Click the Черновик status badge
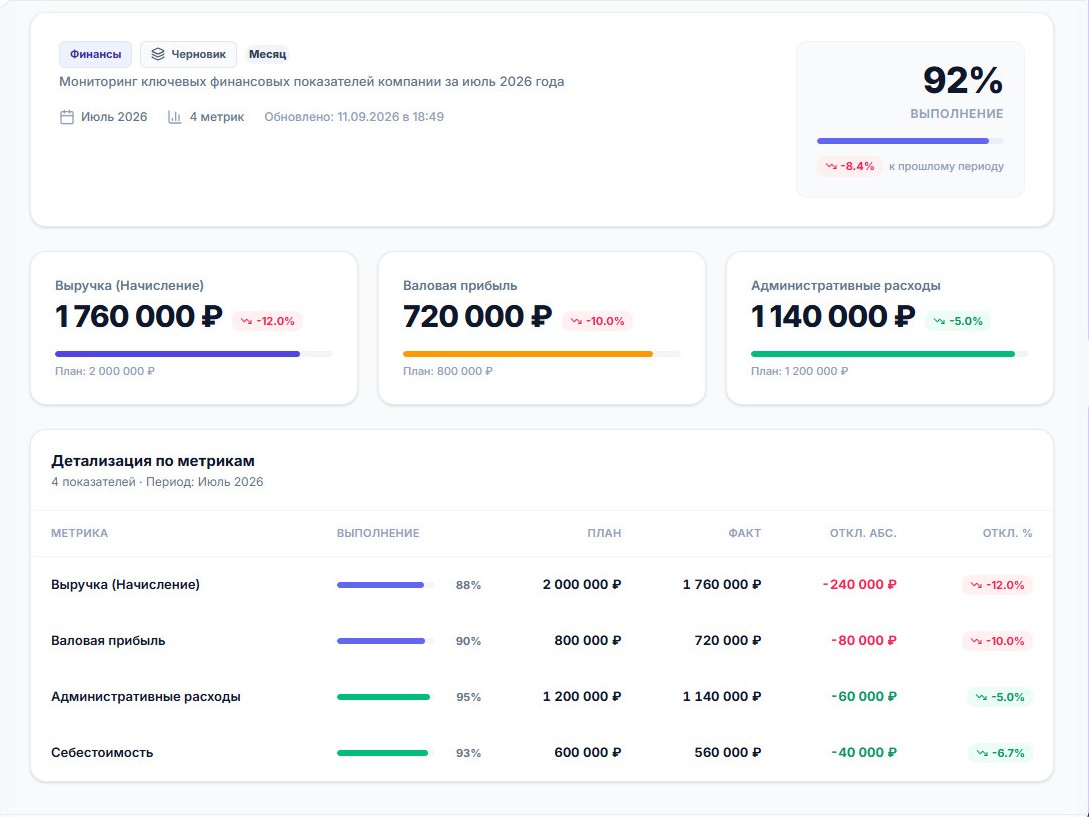 pos(188,54)
